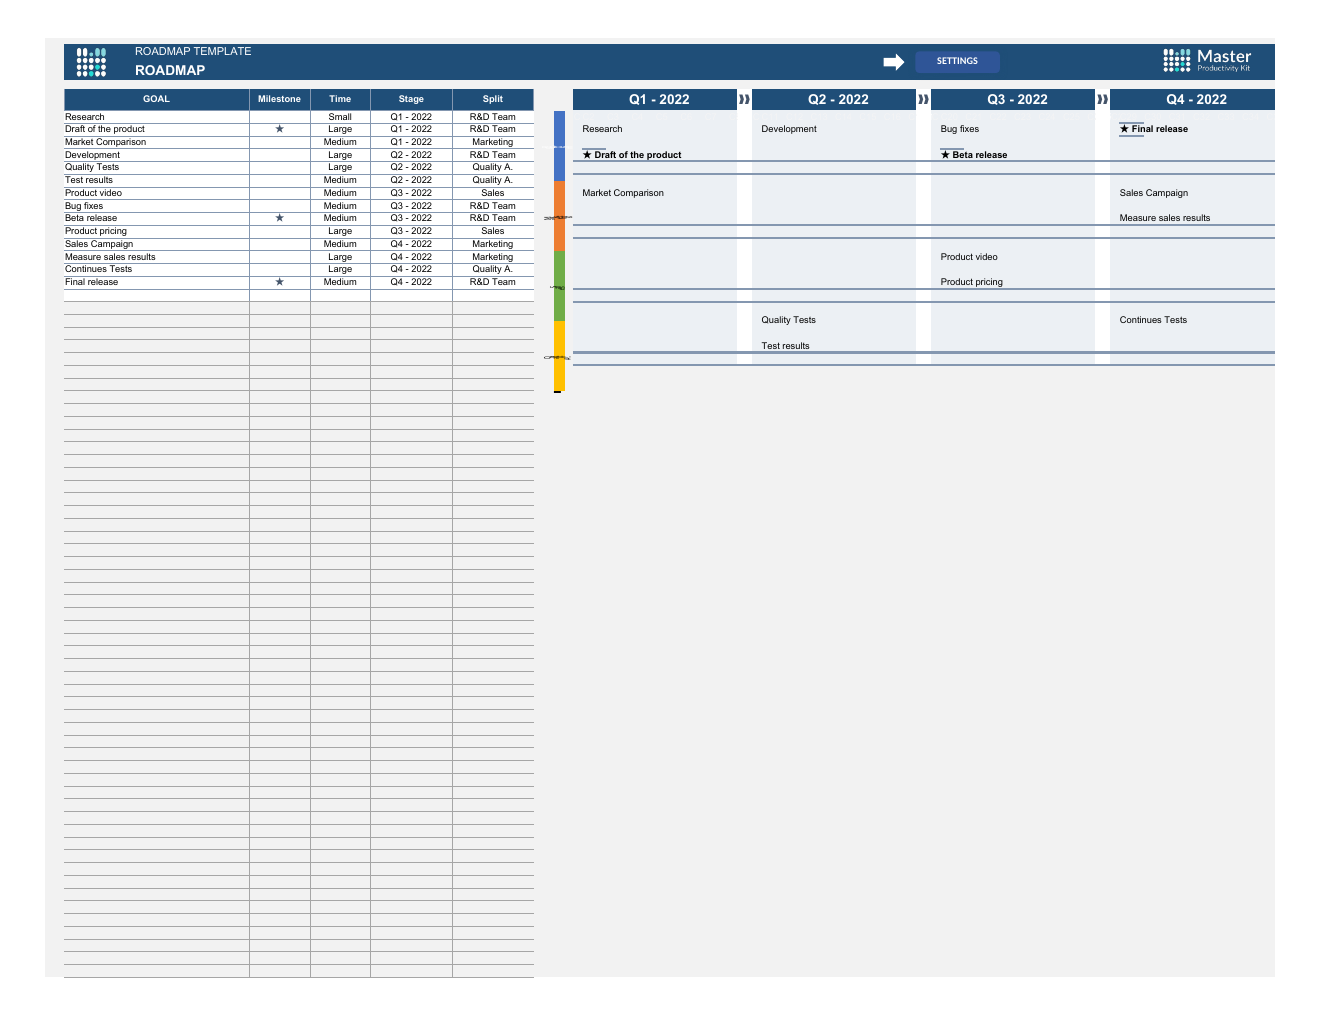Select the Q1 - 2022 roadmap header
The width and height of the screenshot is (1320, 1020).
click(655, 99)
